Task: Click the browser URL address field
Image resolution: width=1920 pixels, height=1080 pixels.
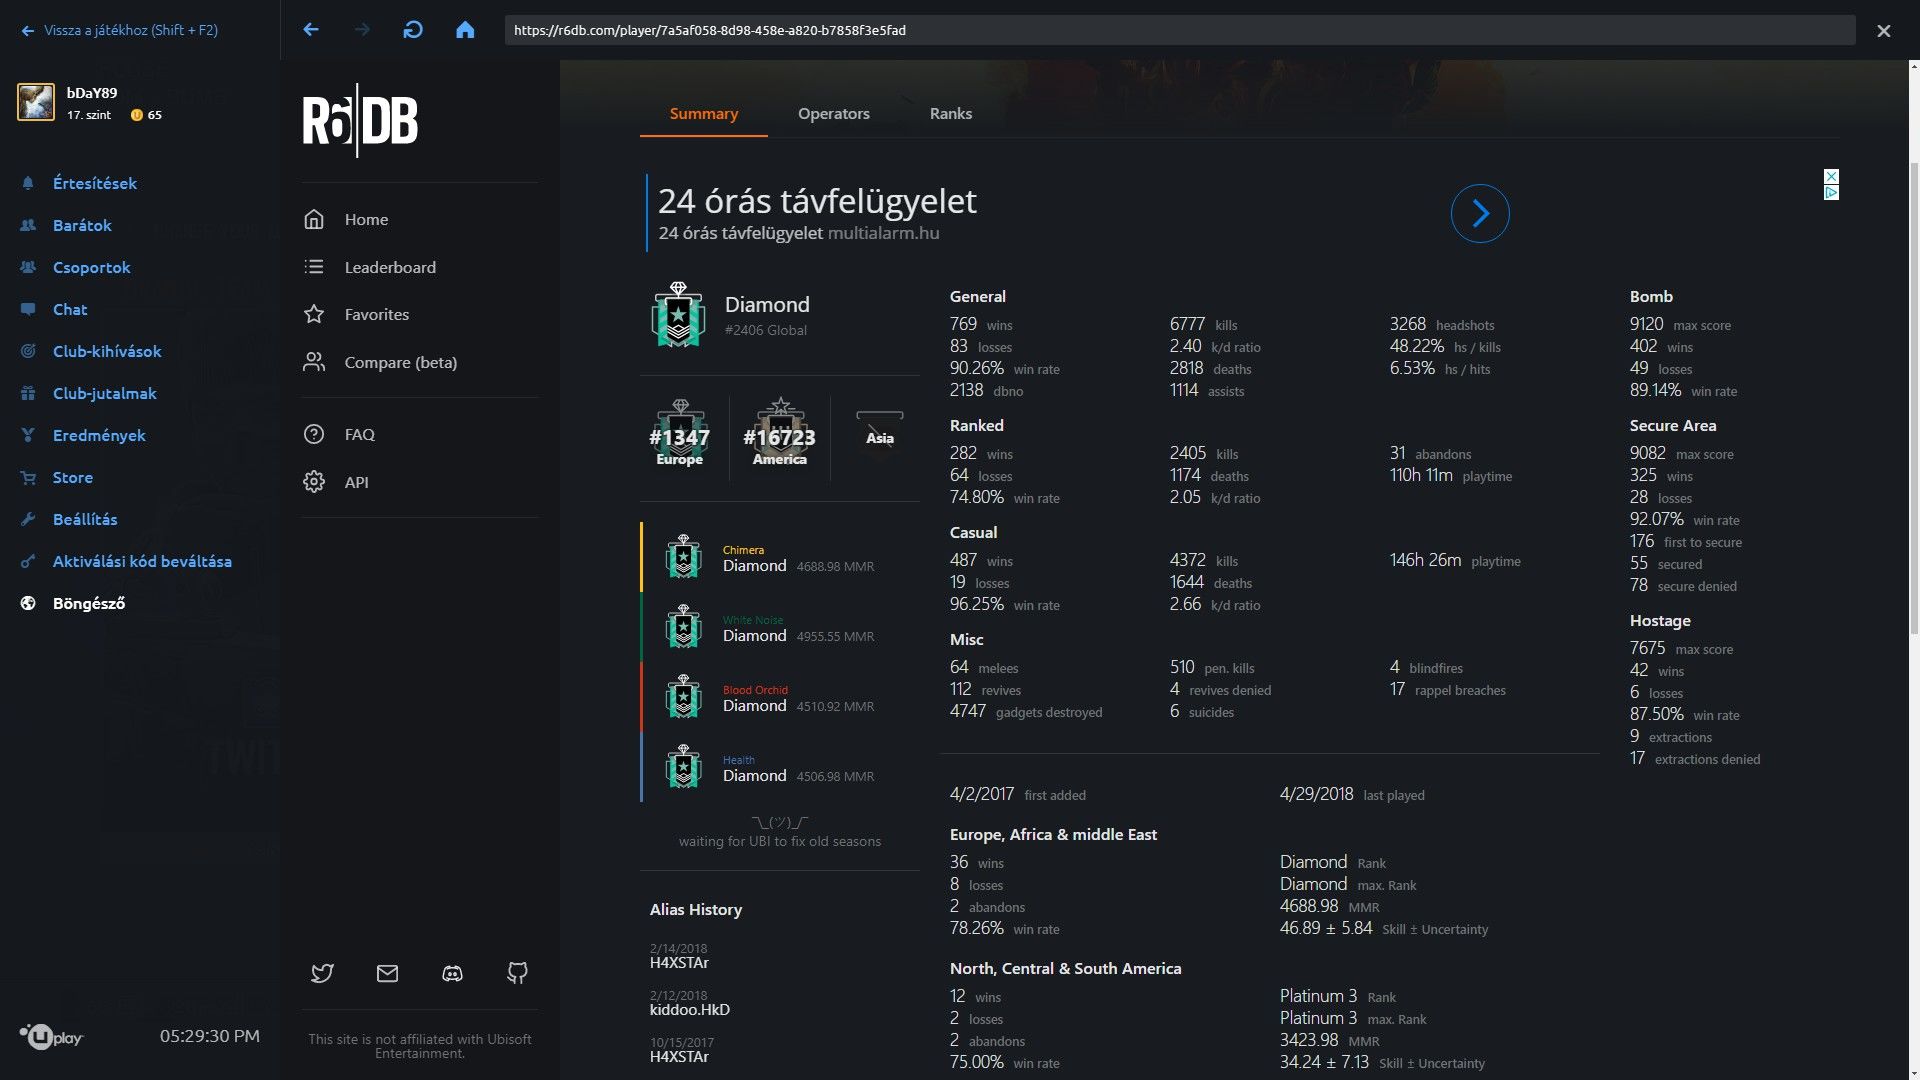Action: tap(1180, 30)
